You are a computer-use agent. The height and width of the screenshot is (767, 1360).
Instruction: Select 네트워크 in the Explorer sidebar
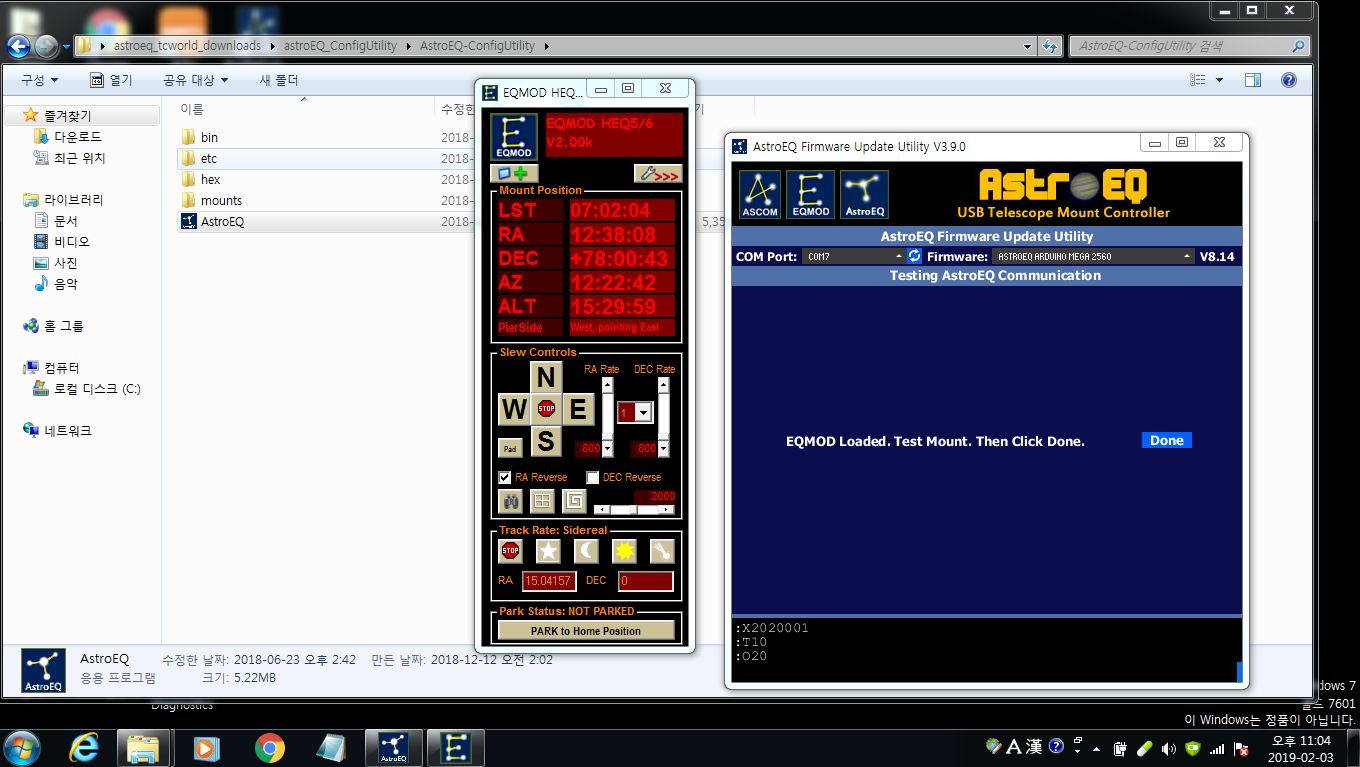click(x=67, y=430)
